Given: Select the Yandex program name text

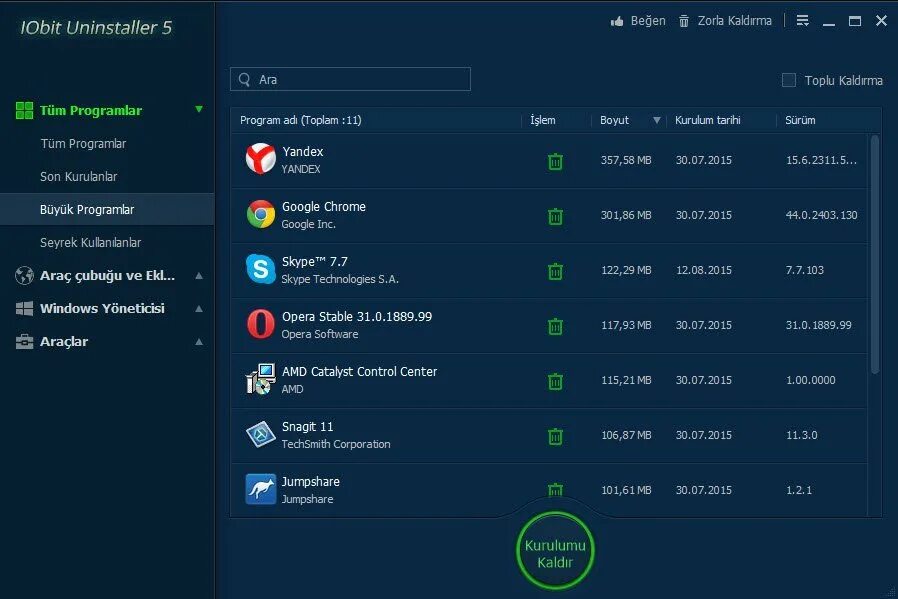Looking at the screenshot, I should point(302,152).
